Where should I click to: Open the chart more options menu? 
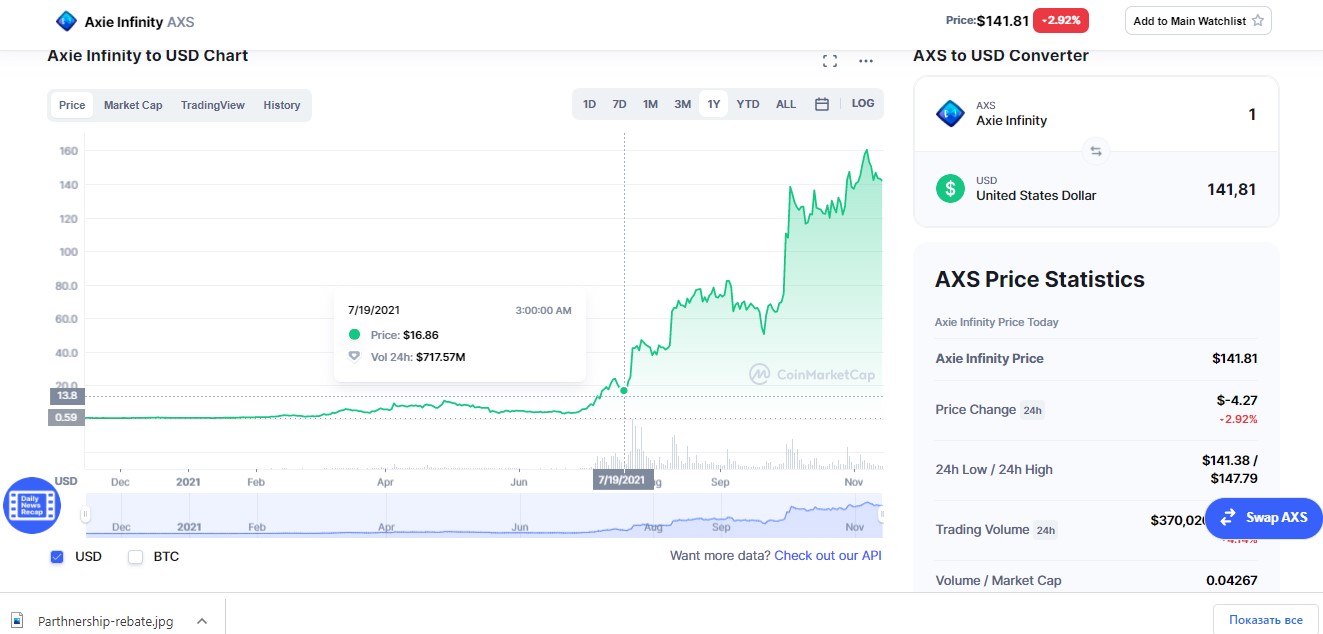pyautogui.click(x=866, y=61)
